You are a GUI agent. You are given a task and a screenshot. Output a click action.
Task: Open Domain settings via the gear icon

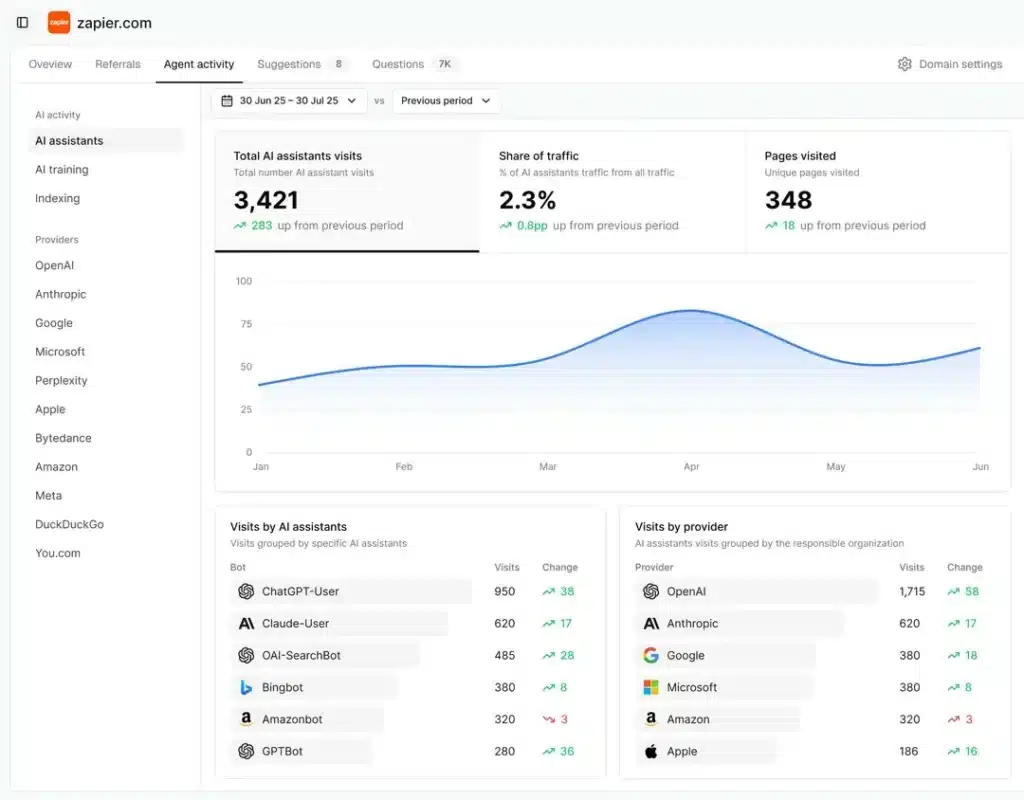(x=903, y=63)
